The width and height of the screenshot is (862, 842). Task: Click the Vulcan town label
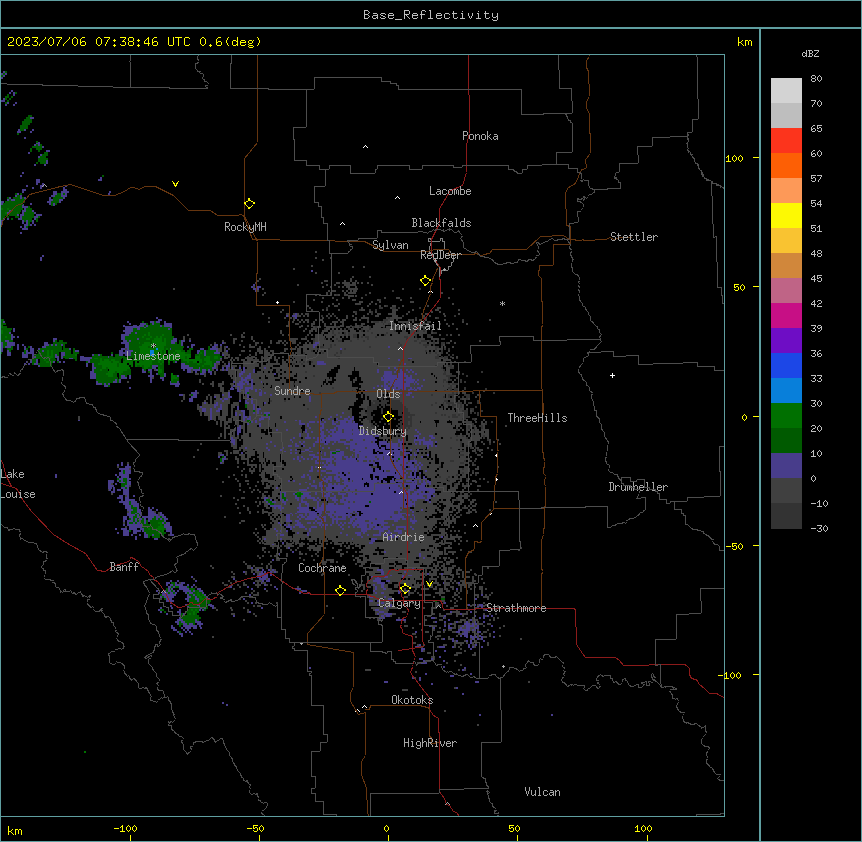[x=543, y=792]
